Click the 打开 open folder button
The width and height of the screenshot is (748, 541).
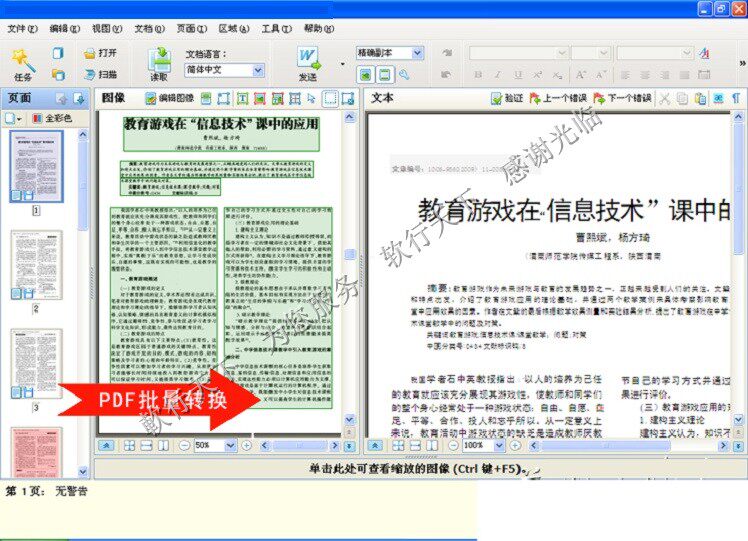100,53
